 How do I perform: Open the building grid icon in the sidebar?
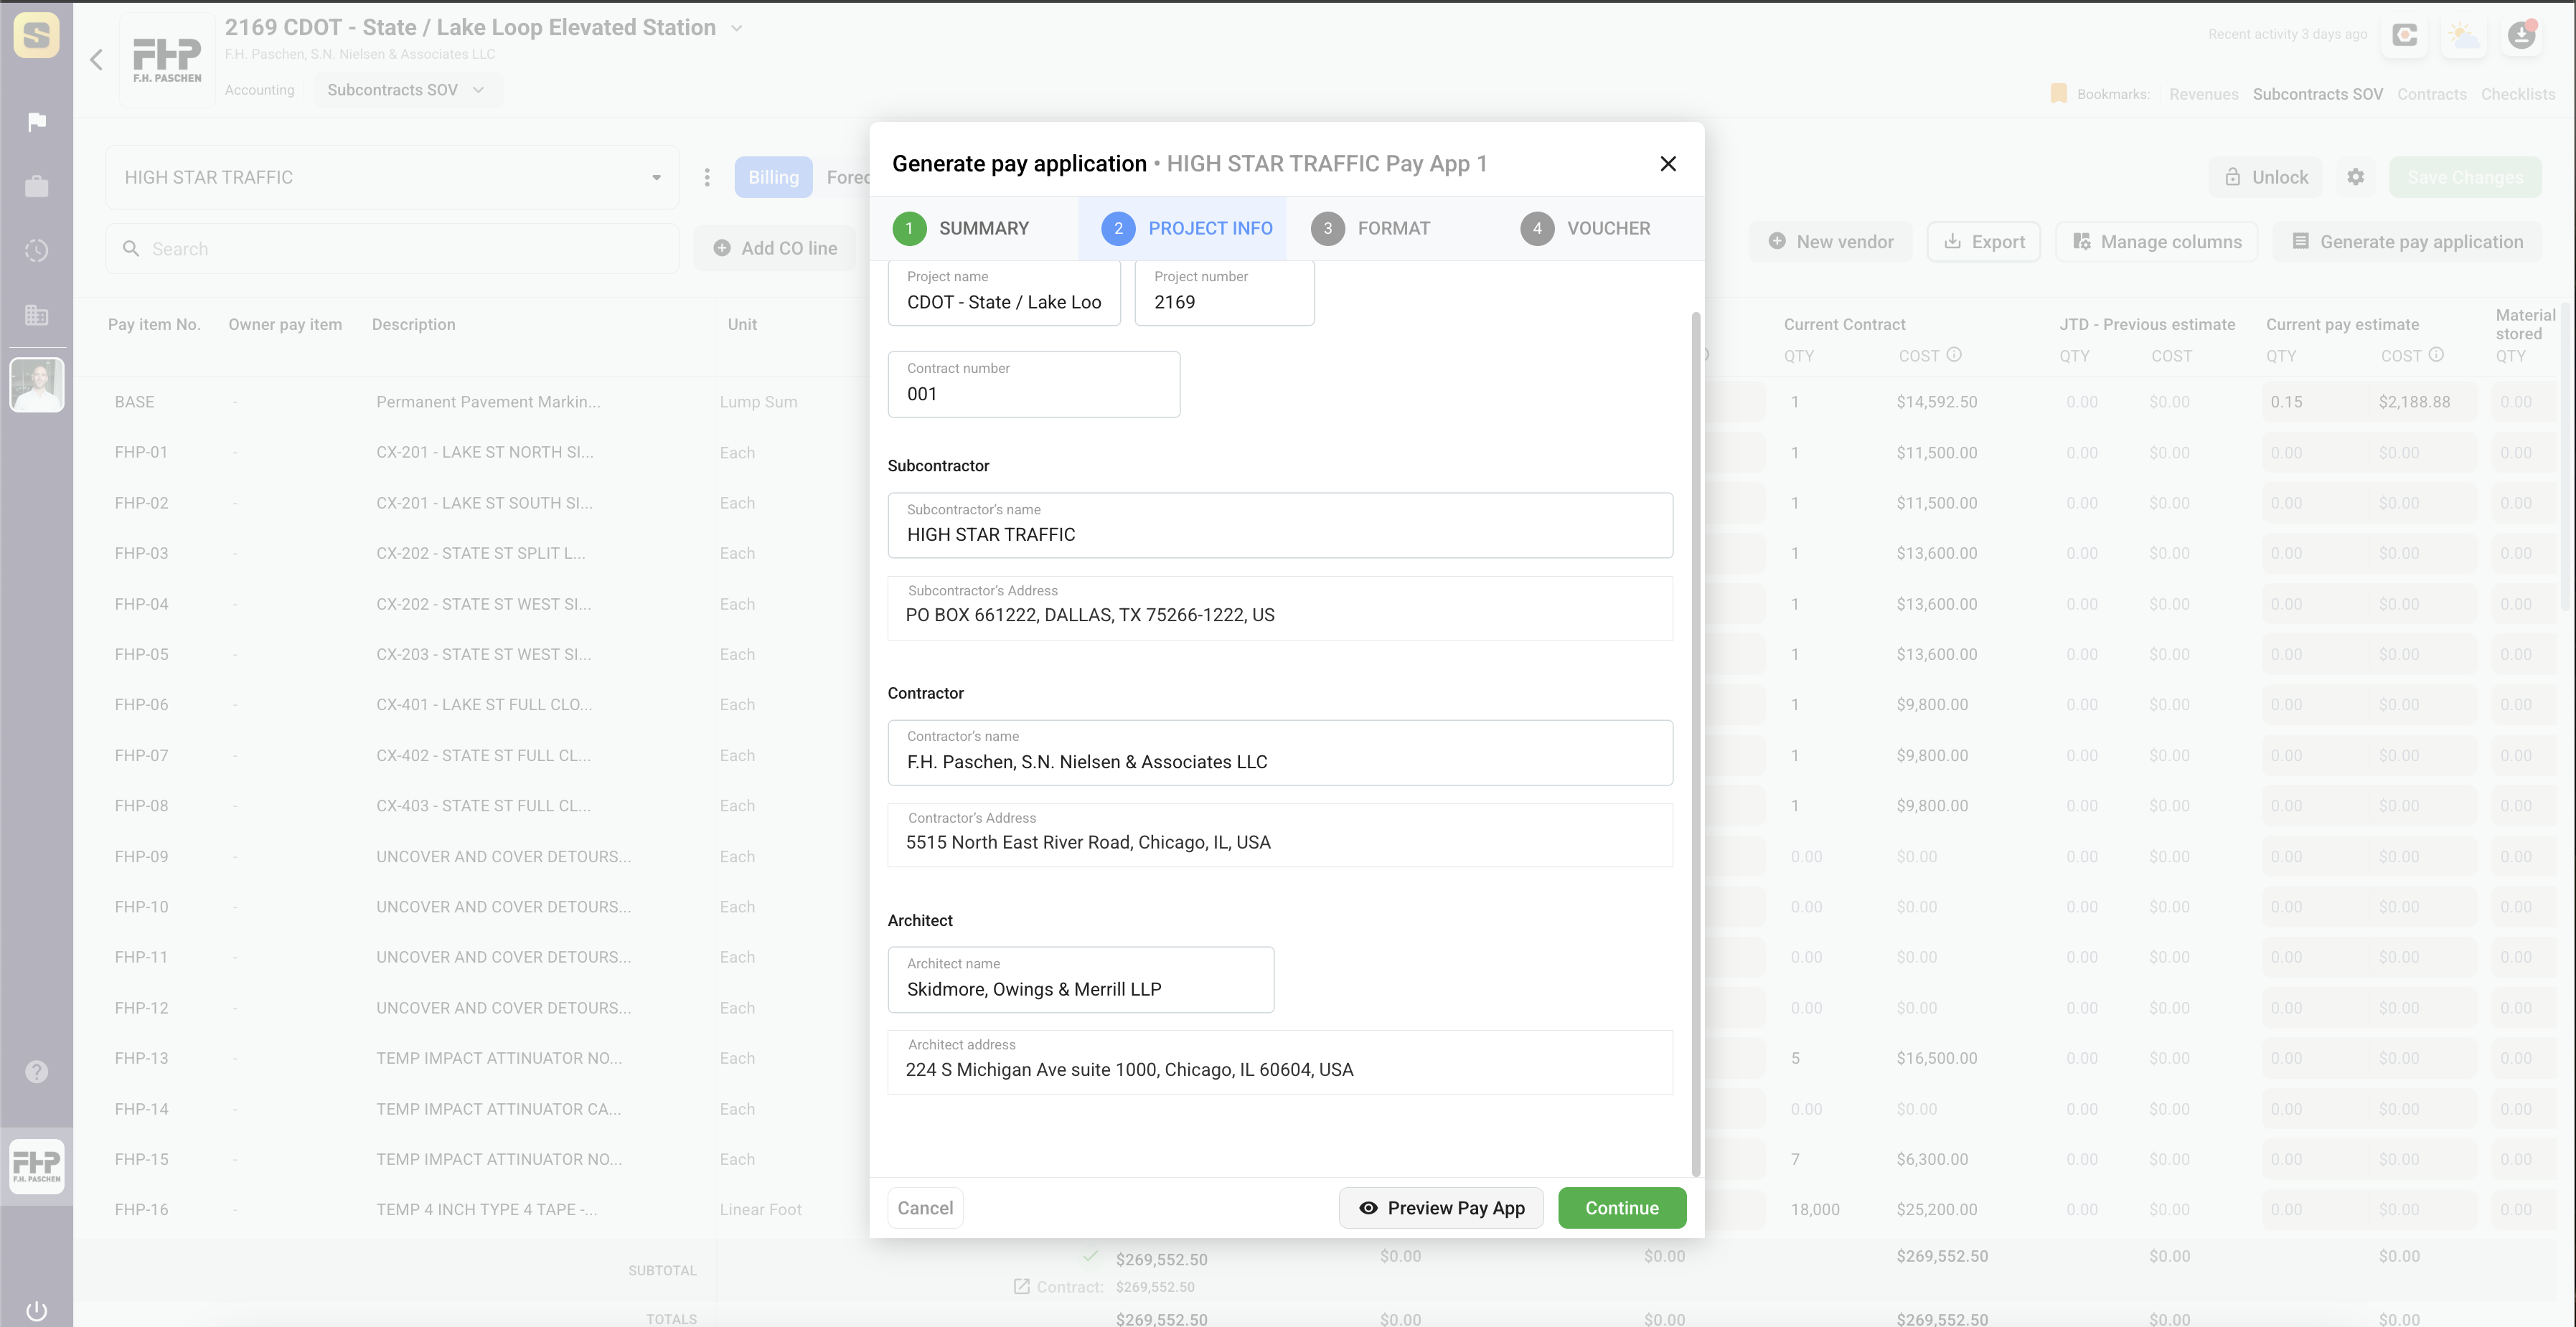(37, 315)
